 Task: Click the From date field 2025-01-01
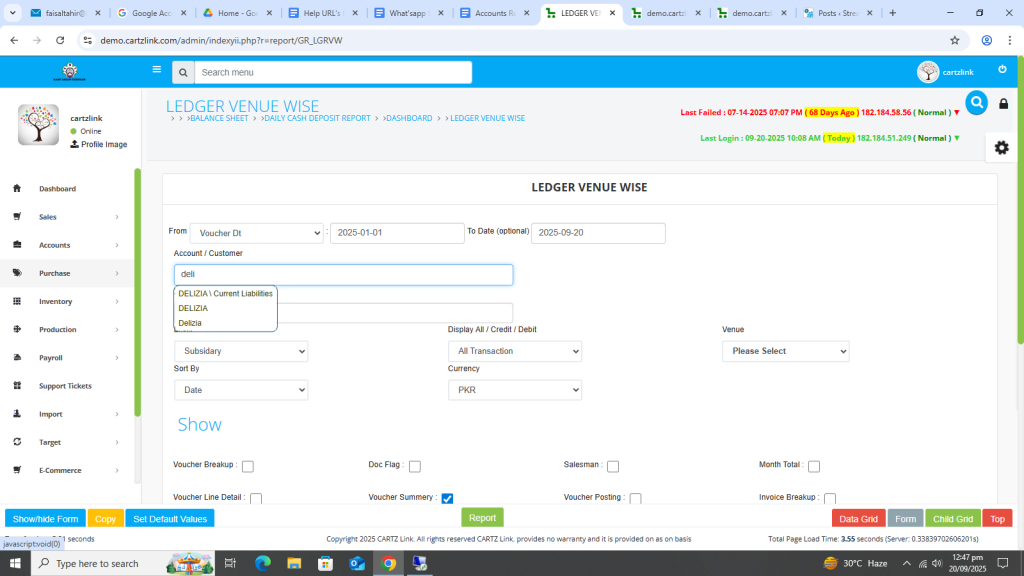[397, 233]
